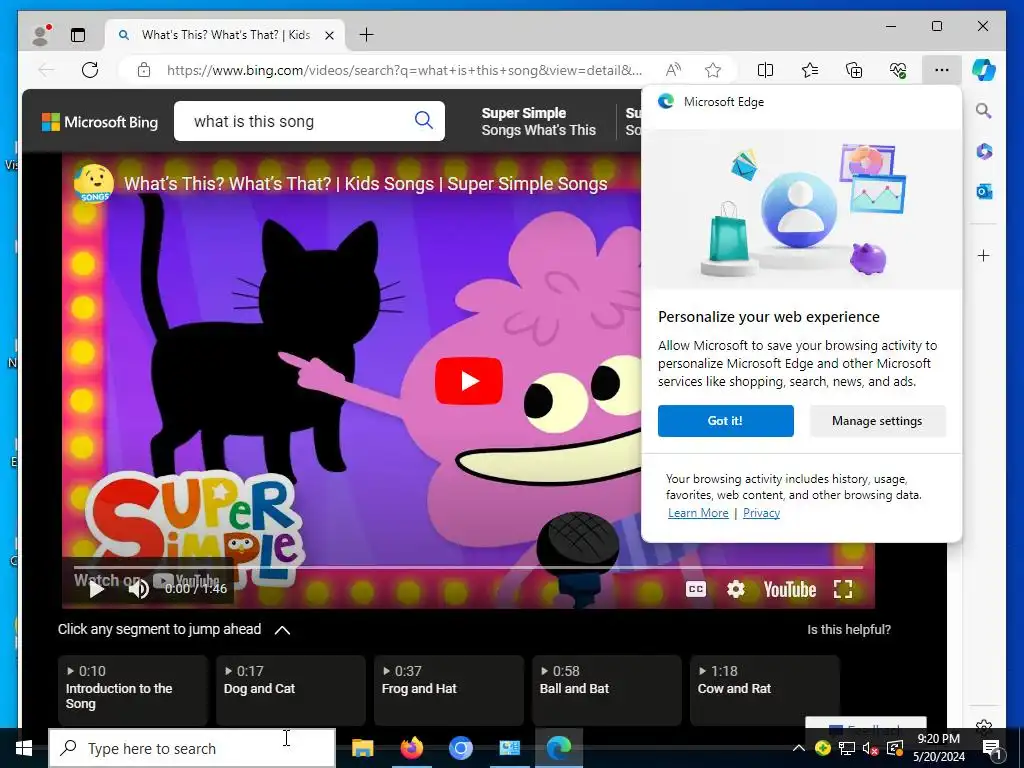1024x768 pixels.
Task: Open the video title link
Action: 366,184
